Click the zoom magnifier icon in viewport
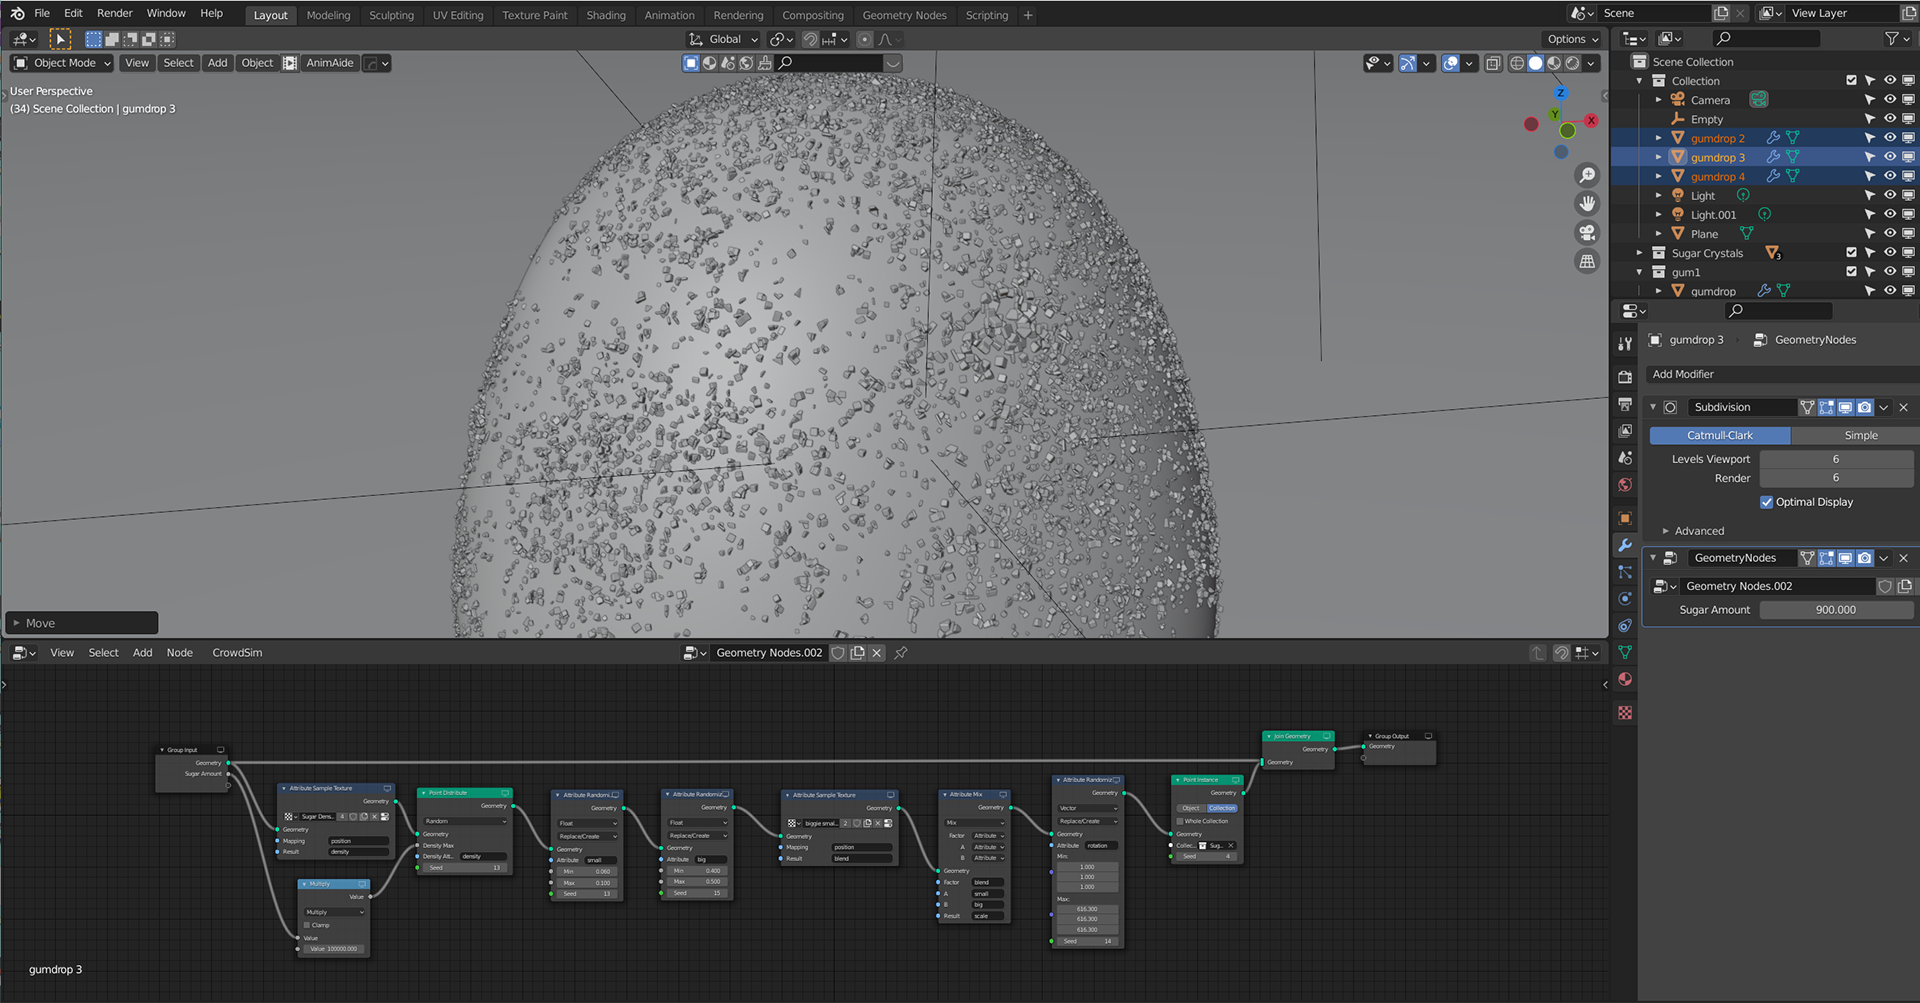Image resolution: width=1920 pixels, height=1003 pixels. [1587, 176]
